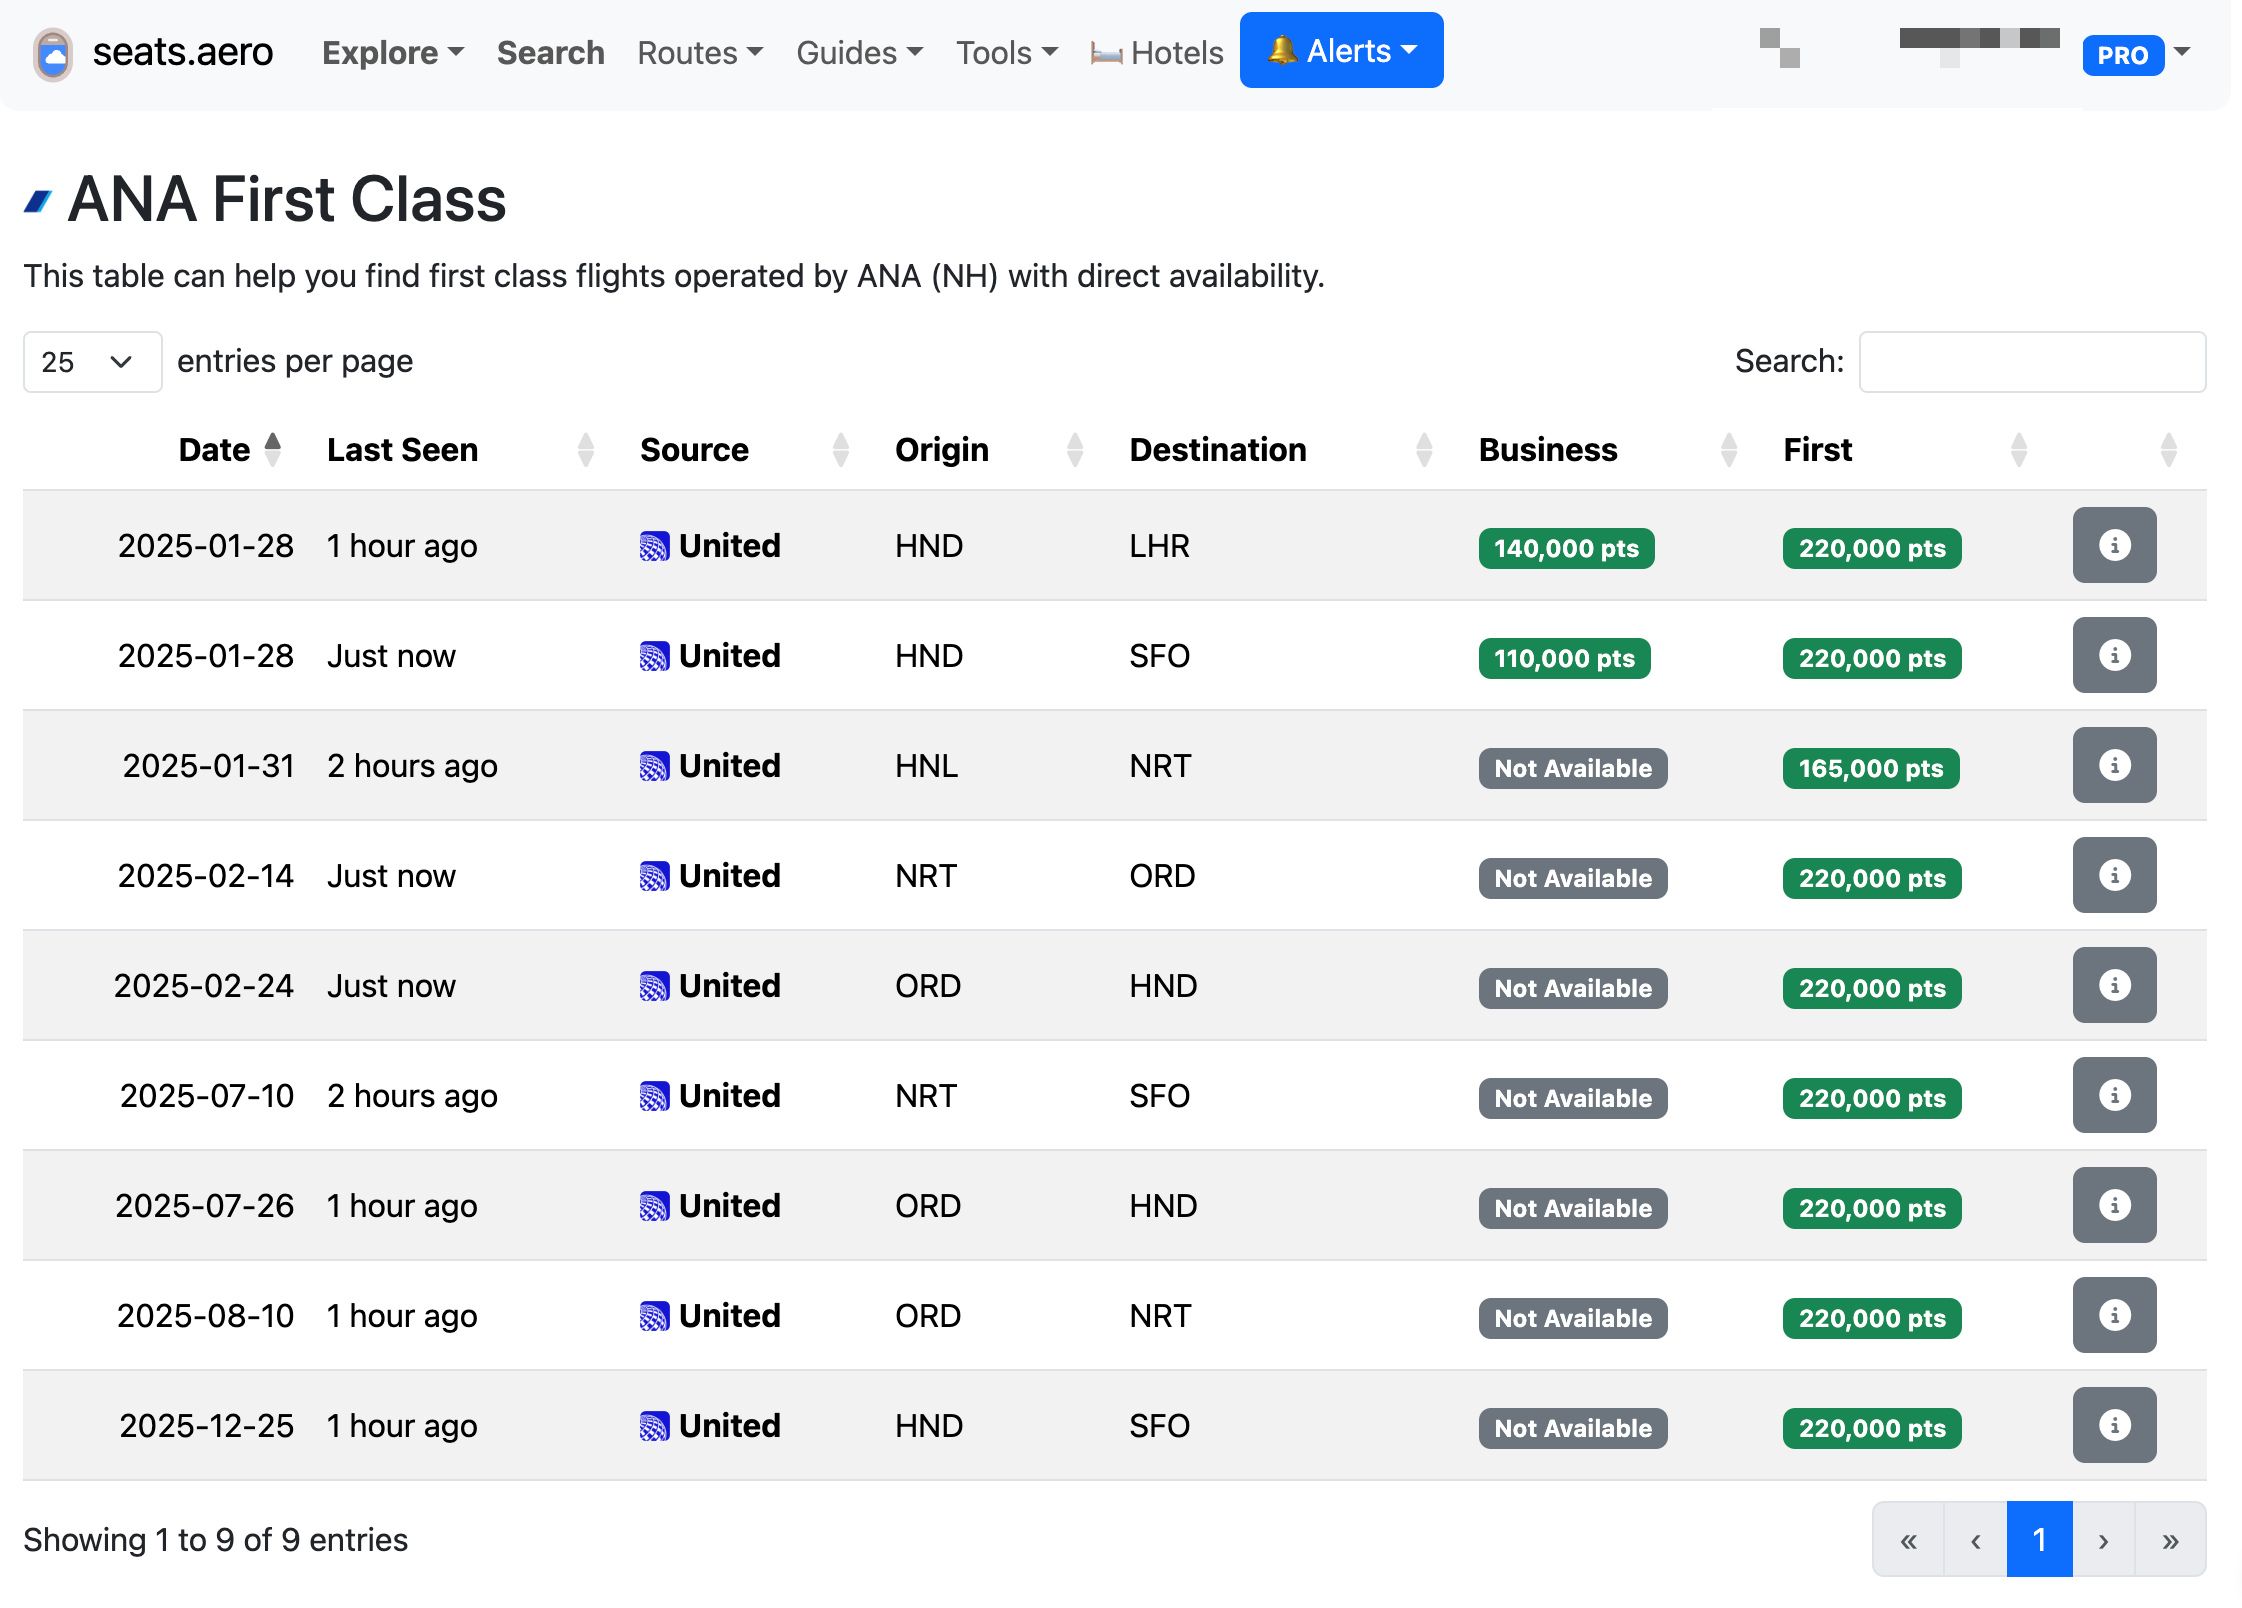Viewport: 2242px width, 1608px height.
Task: Open info for 2025-01-31 HNL to NRT flight
Action: (2114, 765)
